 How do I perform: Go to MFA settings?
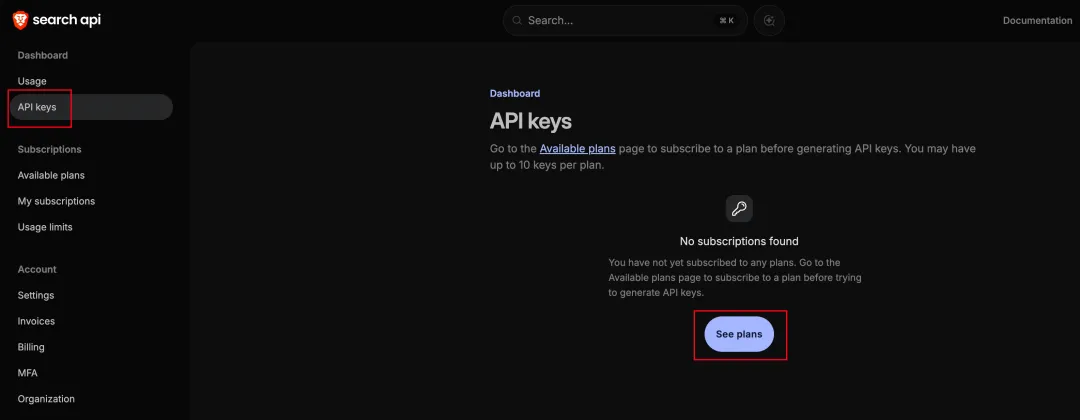pos(27,373)
